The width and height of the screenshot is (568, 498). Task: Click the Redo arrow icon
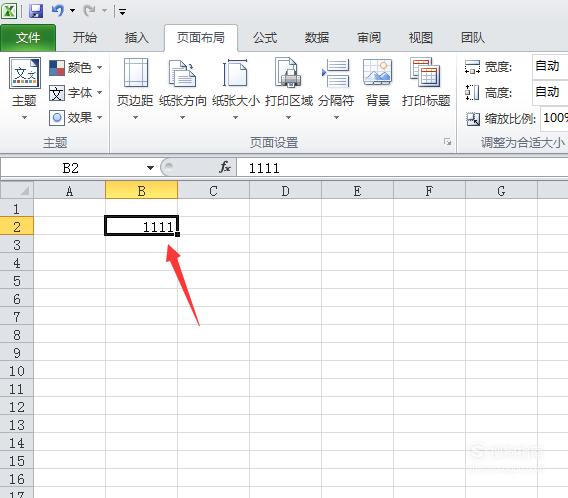(89, 11)
